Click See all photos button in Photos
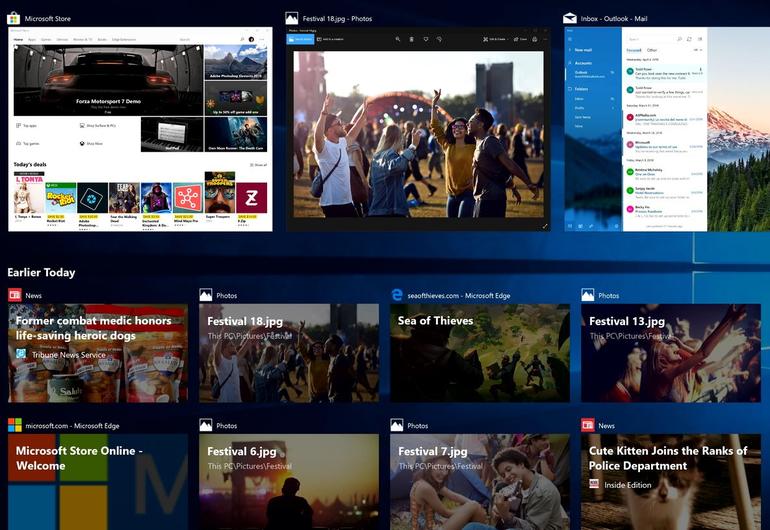 [x=300, y=39]
